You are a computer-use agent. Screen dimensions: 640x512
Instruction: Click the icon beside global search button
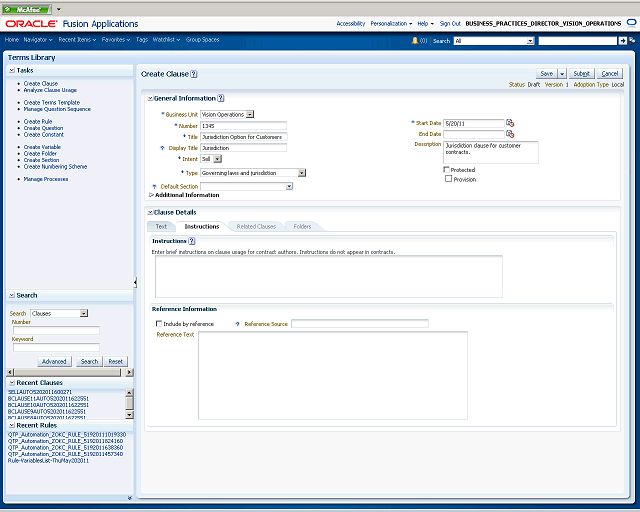(632, 40)
